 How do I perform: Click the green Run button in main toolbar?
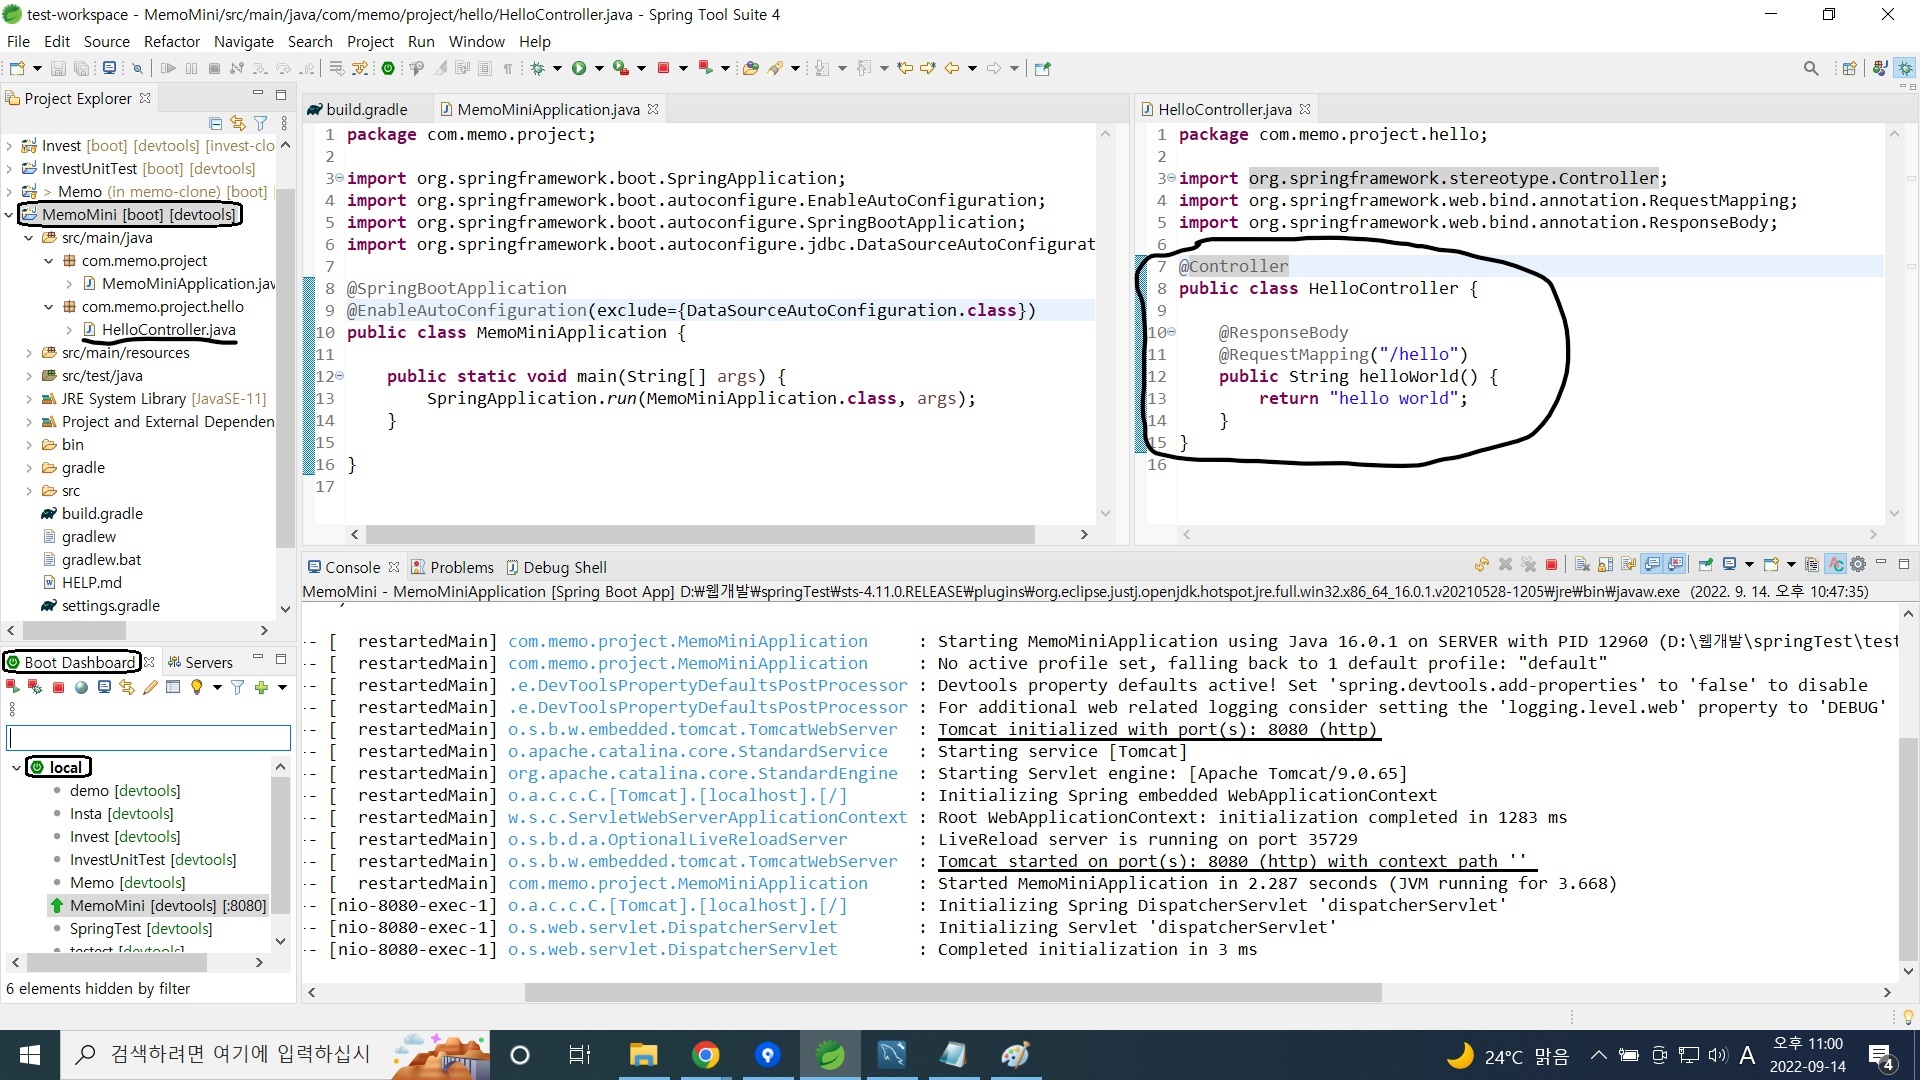coord(579,68)
